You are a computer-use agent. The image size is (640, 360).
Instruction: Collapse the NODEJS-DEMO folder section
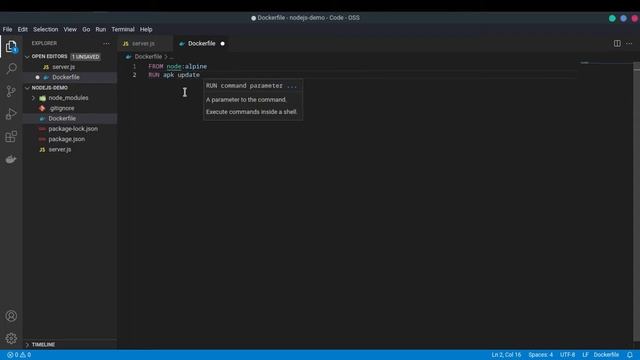(x=27, y=88)
